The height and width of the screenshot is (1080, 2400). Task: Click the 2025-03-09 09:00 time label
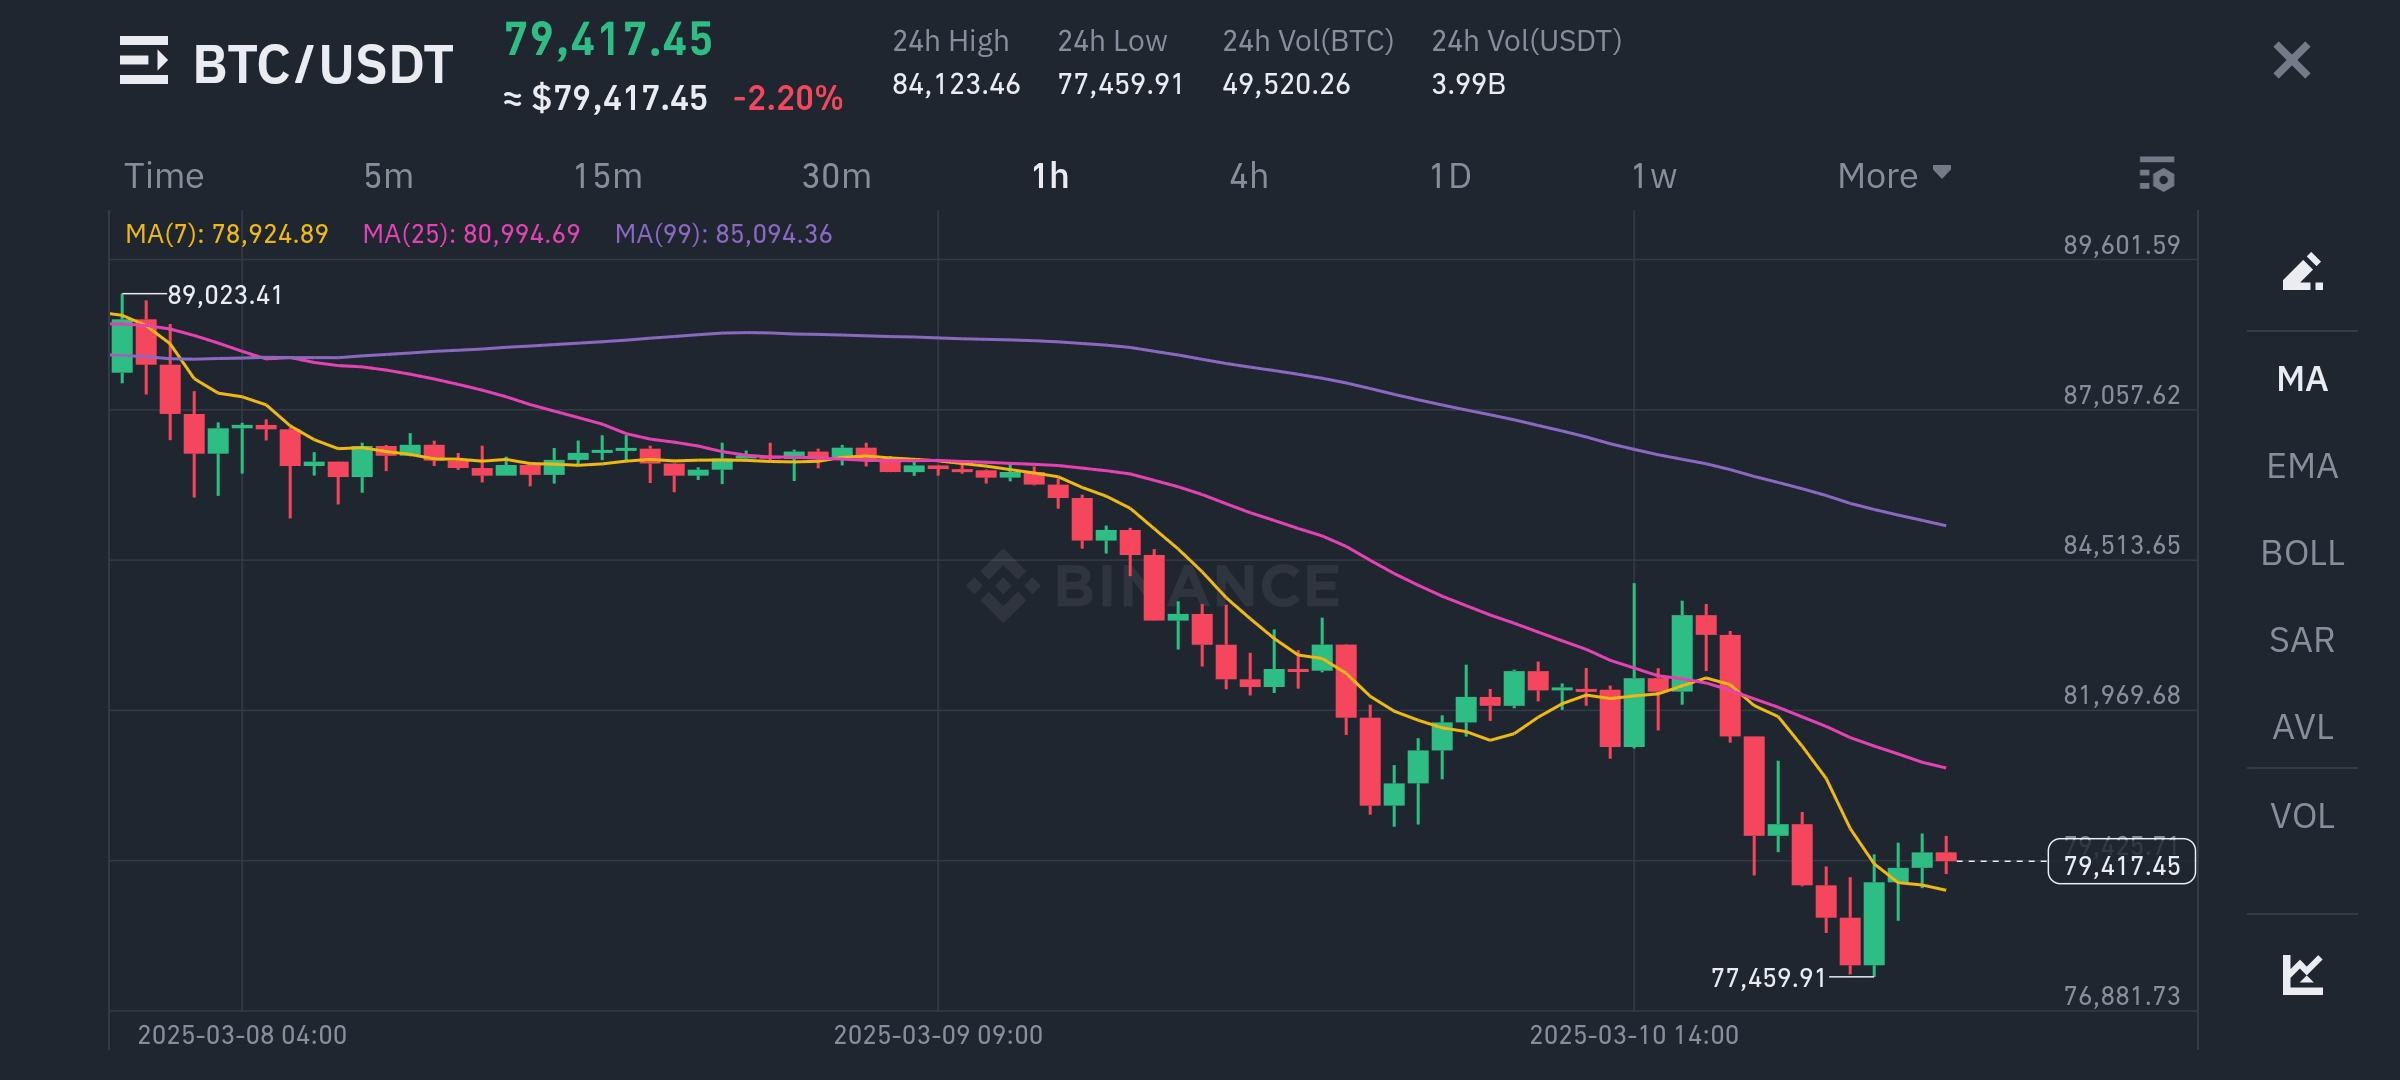938,1035
